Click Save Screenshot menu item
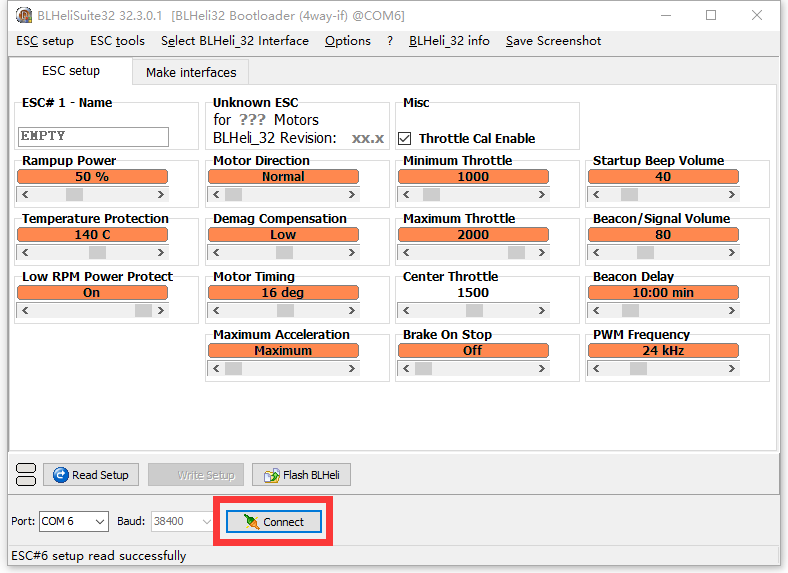This screenshot has height=573, width=788. pos(553,41)
